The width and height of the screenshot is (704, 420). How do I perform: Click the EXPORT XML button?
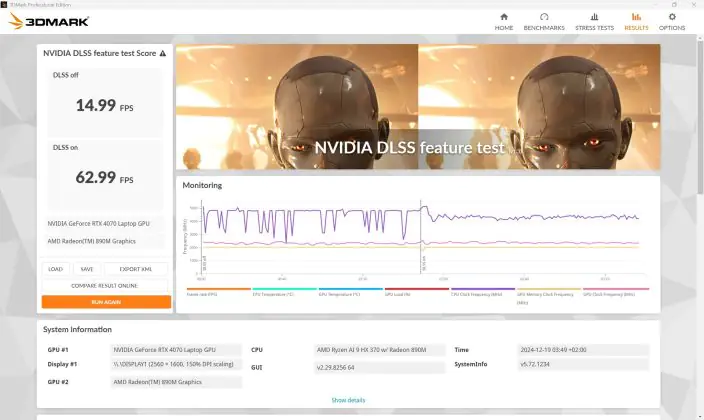point(136,269)
